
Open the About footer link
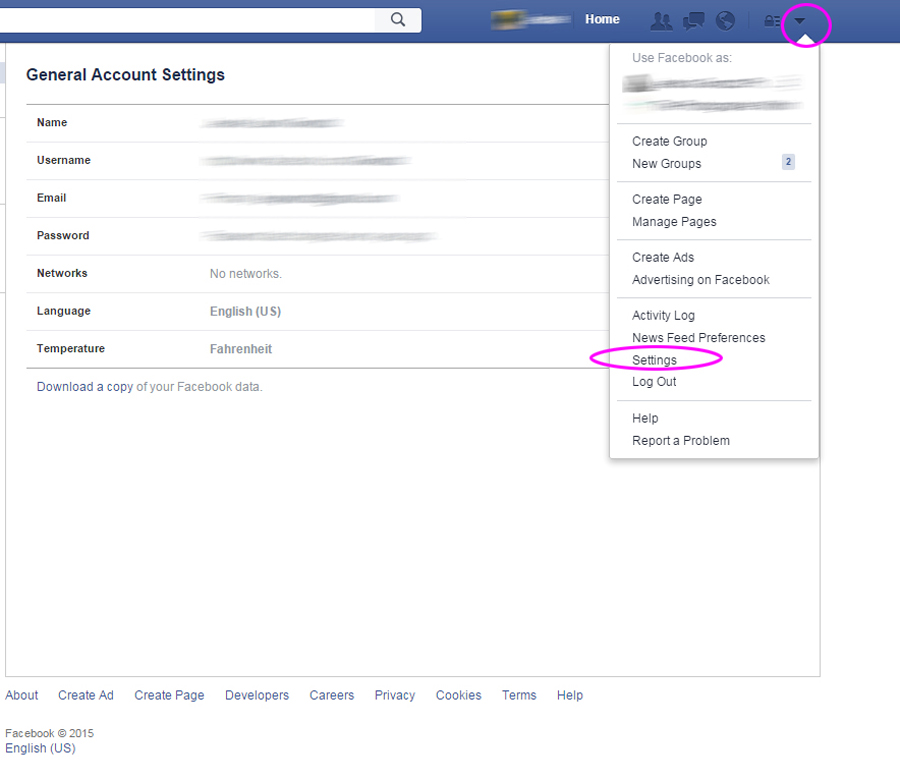pyautogui.click(x=22, y=695)
